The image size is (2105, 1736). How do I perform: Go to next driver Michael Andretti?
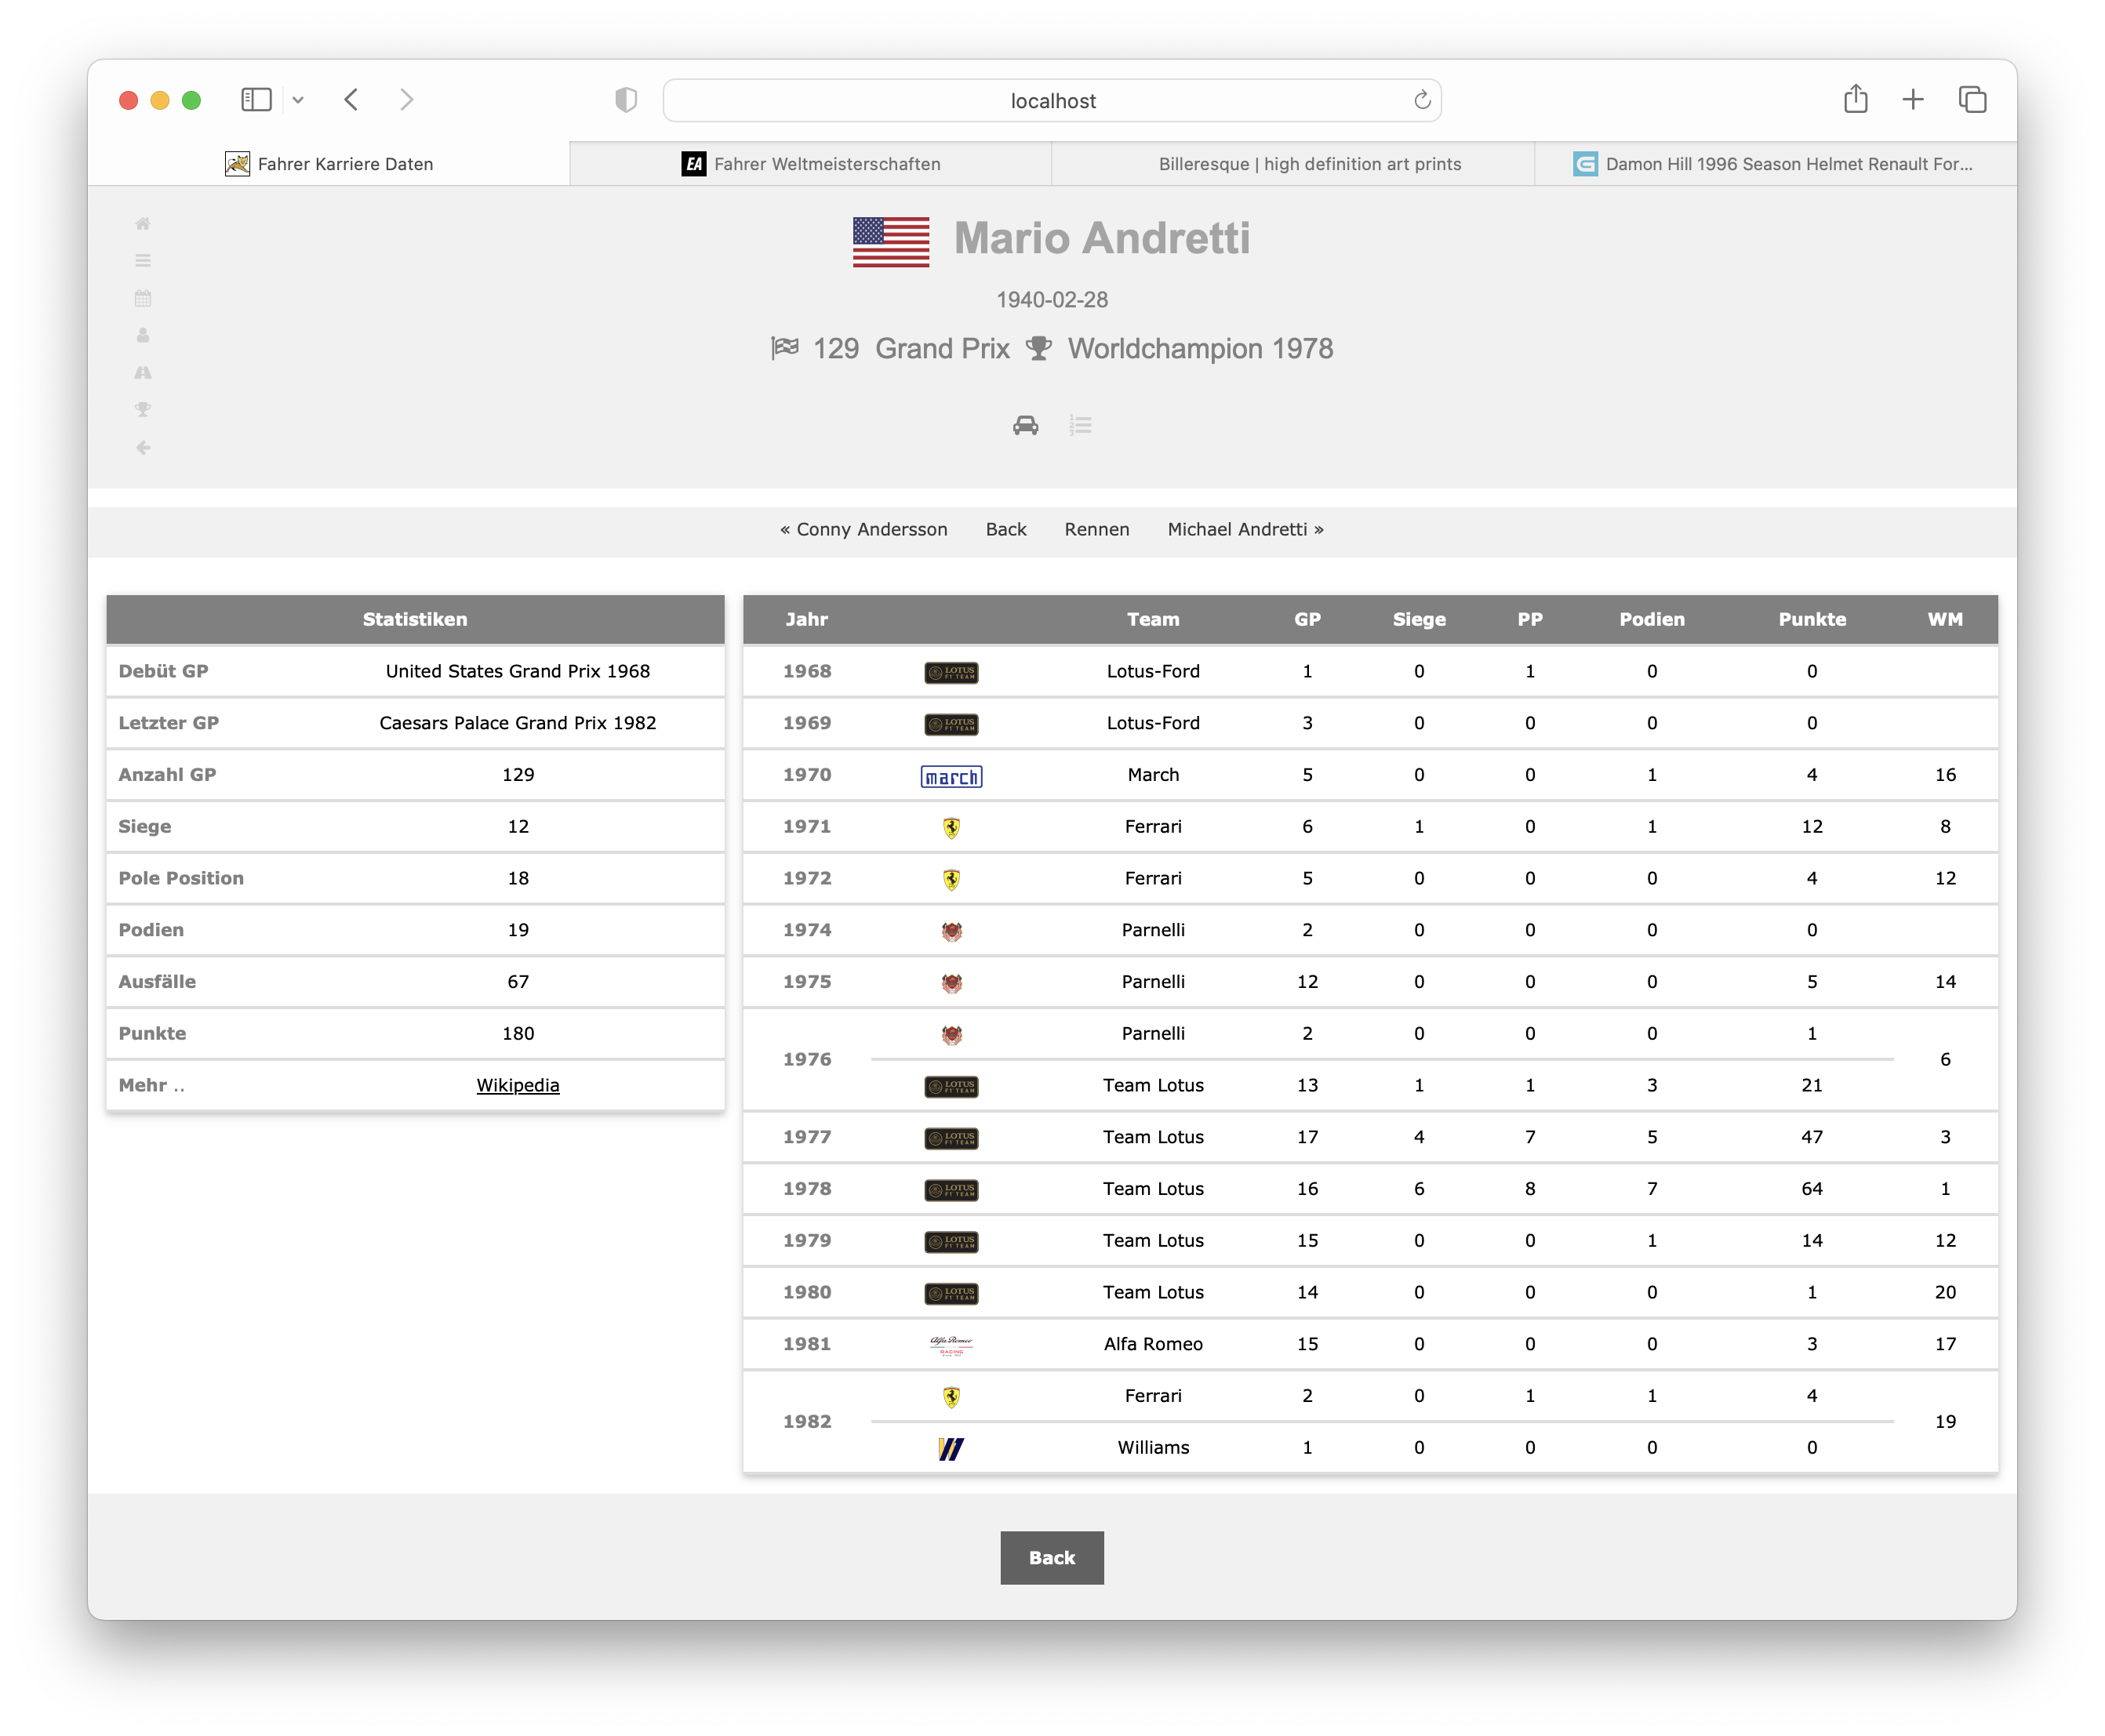tap(1245, 529)
